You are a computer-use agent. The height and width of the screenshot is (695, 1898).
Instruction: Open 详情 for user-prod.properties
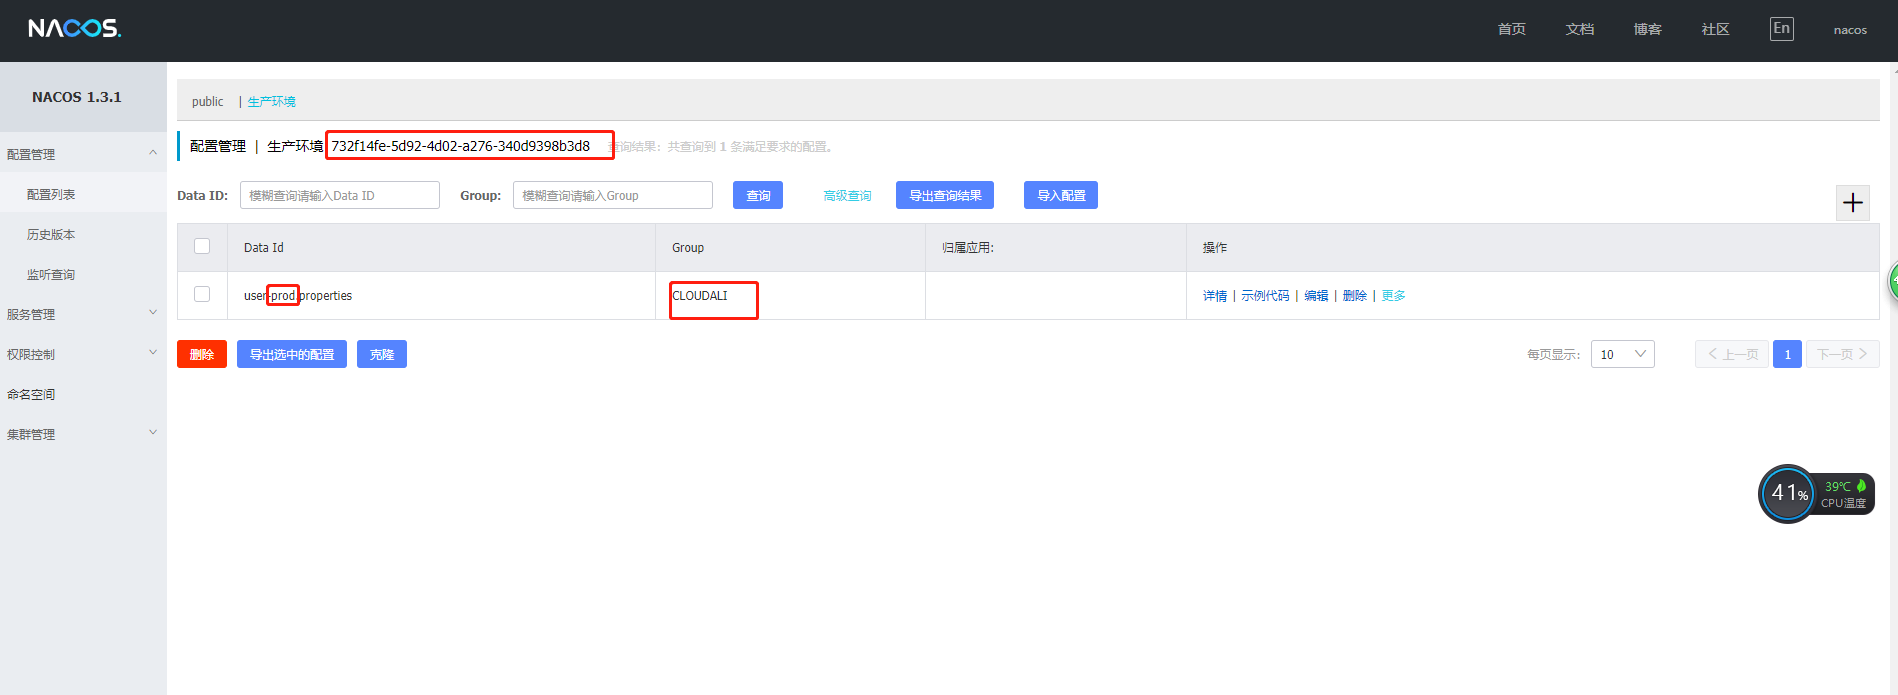pos(1215,296)
